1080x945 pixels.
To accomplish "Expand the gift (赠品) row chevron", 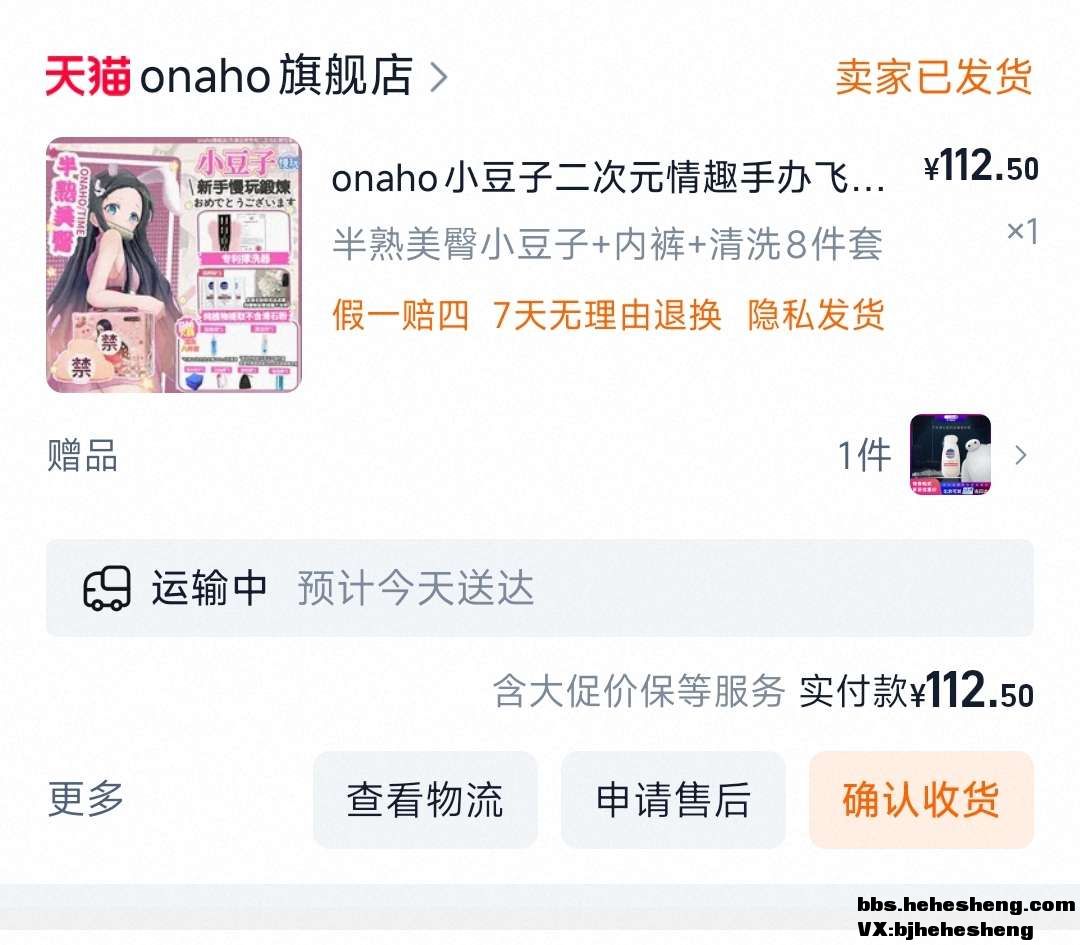I will click(x=1021, y=455).
